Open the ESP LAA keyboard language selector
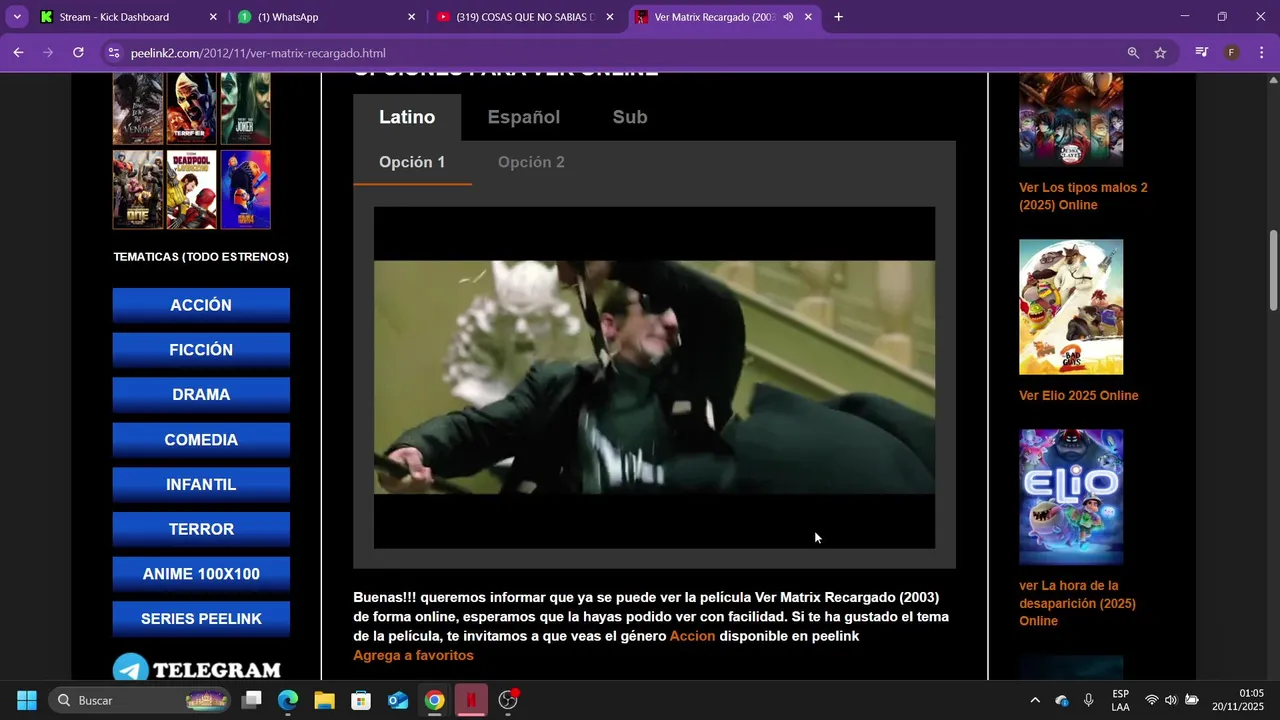The height and width of the screenshot is (720, 1280). [x=1120, y=700]
